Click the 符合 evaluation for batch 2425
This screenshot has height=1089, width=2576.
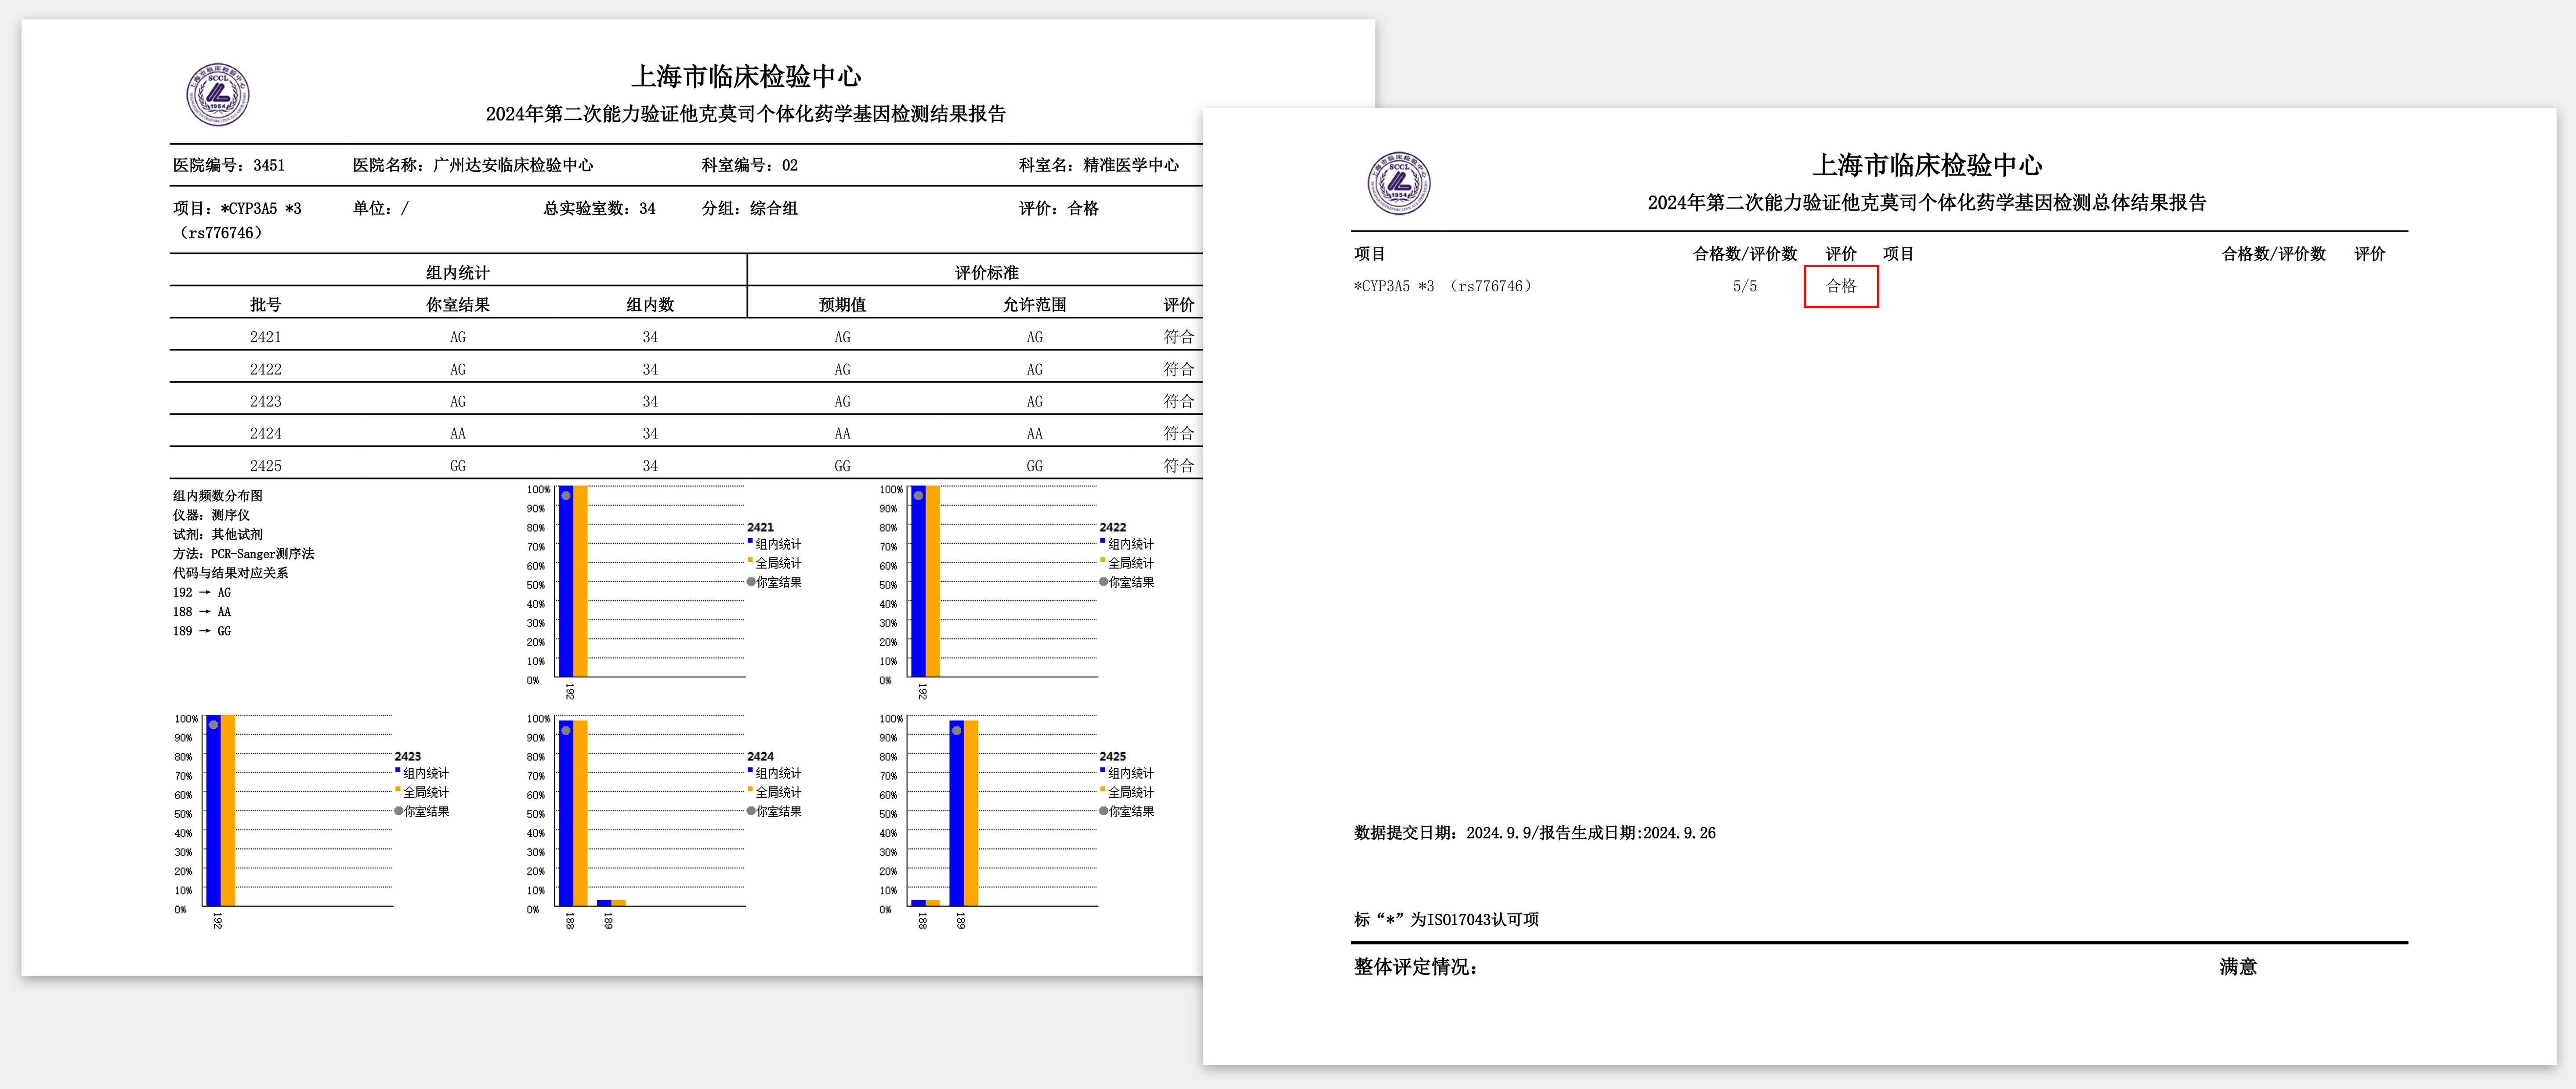pyautogui.click(x=1179, y=465)
